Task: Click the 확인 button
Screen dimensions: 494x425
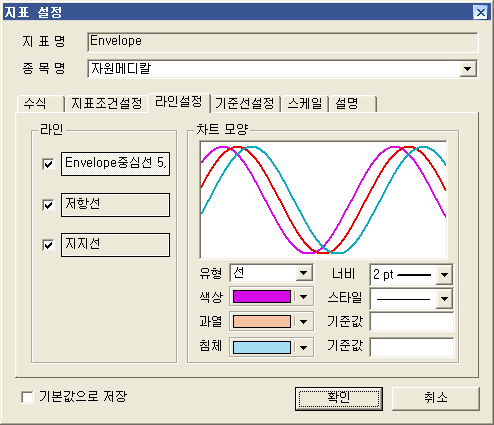Action: click(339, 398)
